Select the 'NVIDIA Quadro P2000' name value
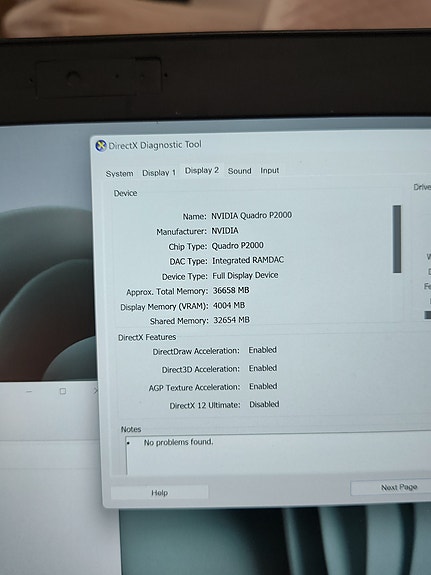The image size is (431, 575). tap(252, 215)
